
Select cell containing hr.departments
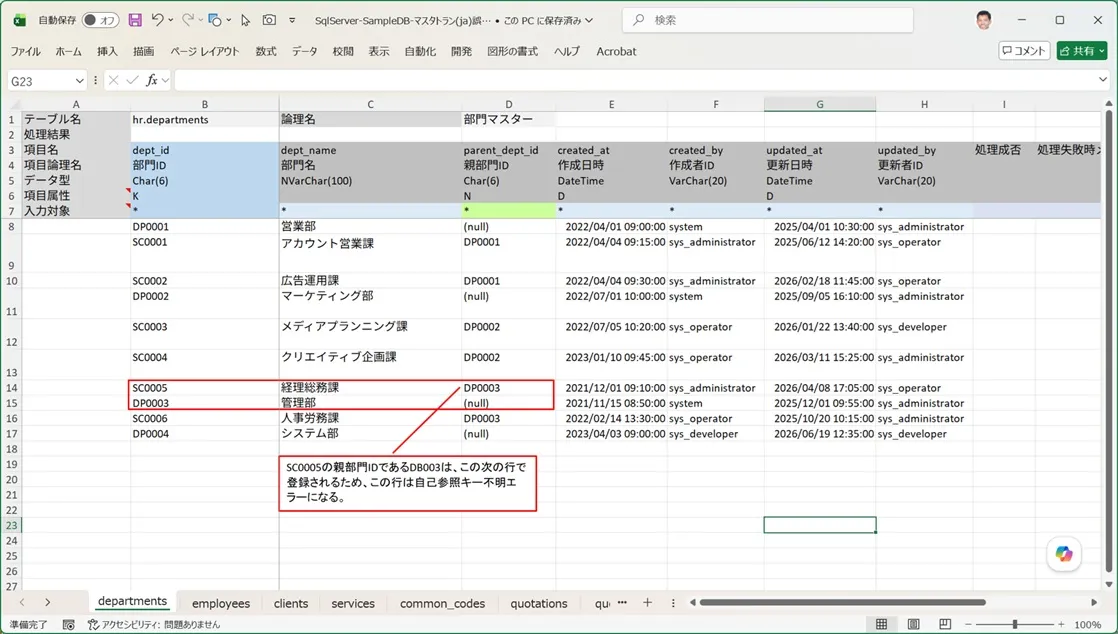pyautogui.click(x=205, y=119)
